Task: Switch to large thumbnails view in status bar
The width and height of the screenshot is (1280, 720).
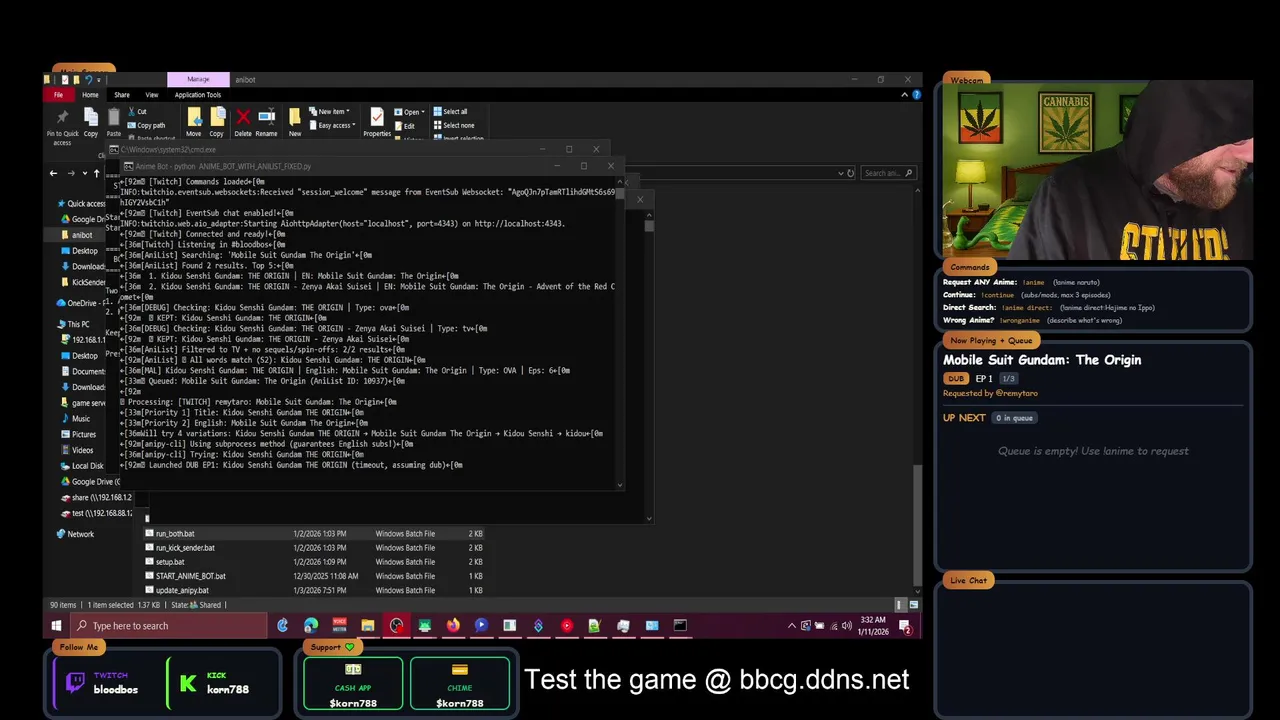Action: [914, 605]
